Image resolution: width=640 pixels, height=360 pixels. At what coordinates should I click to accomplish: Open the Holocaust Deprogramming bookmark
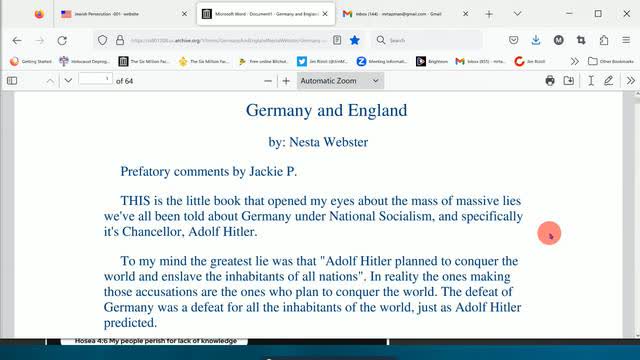(x=85, y=61)
